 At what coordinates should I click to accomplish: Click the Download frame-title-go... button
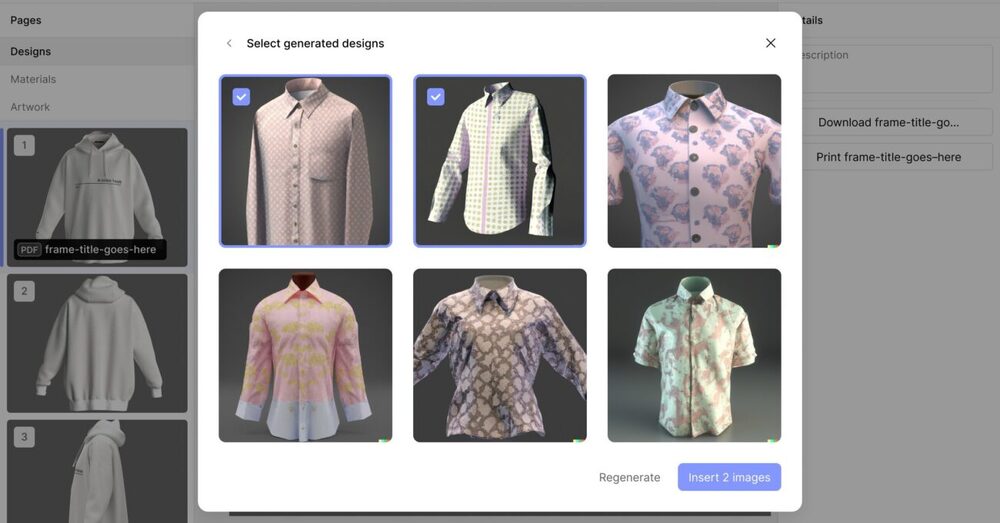(x=888, y=122)
